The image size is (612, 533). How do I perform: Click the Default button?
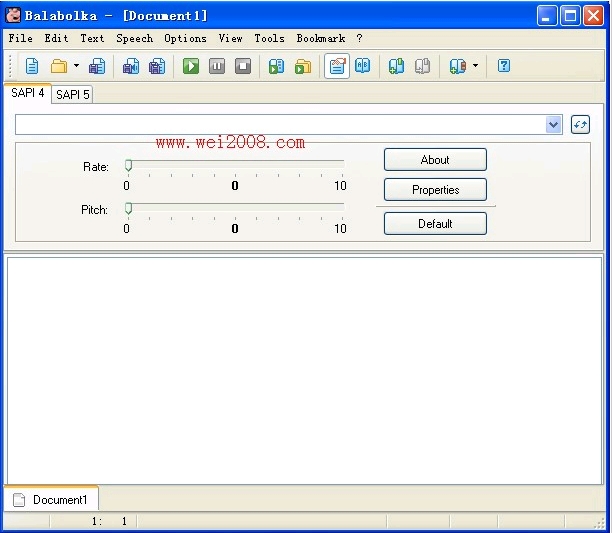click(435, 224)
